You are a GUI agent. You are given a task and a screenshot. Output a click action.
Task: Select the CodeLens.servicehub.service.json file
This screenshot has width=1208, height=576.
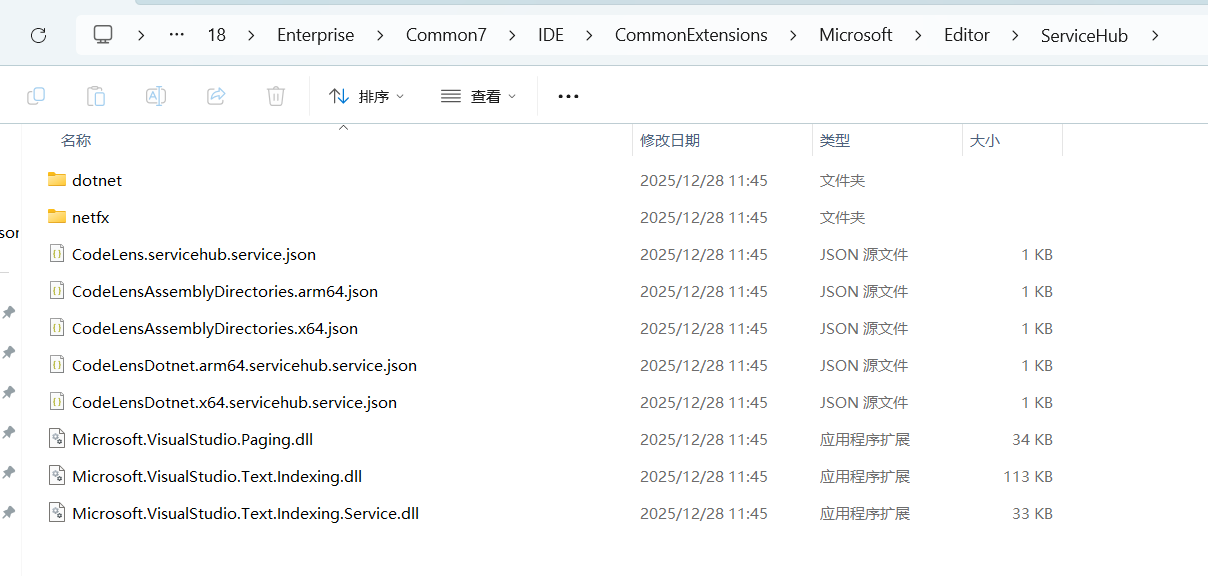coord(194,255)
